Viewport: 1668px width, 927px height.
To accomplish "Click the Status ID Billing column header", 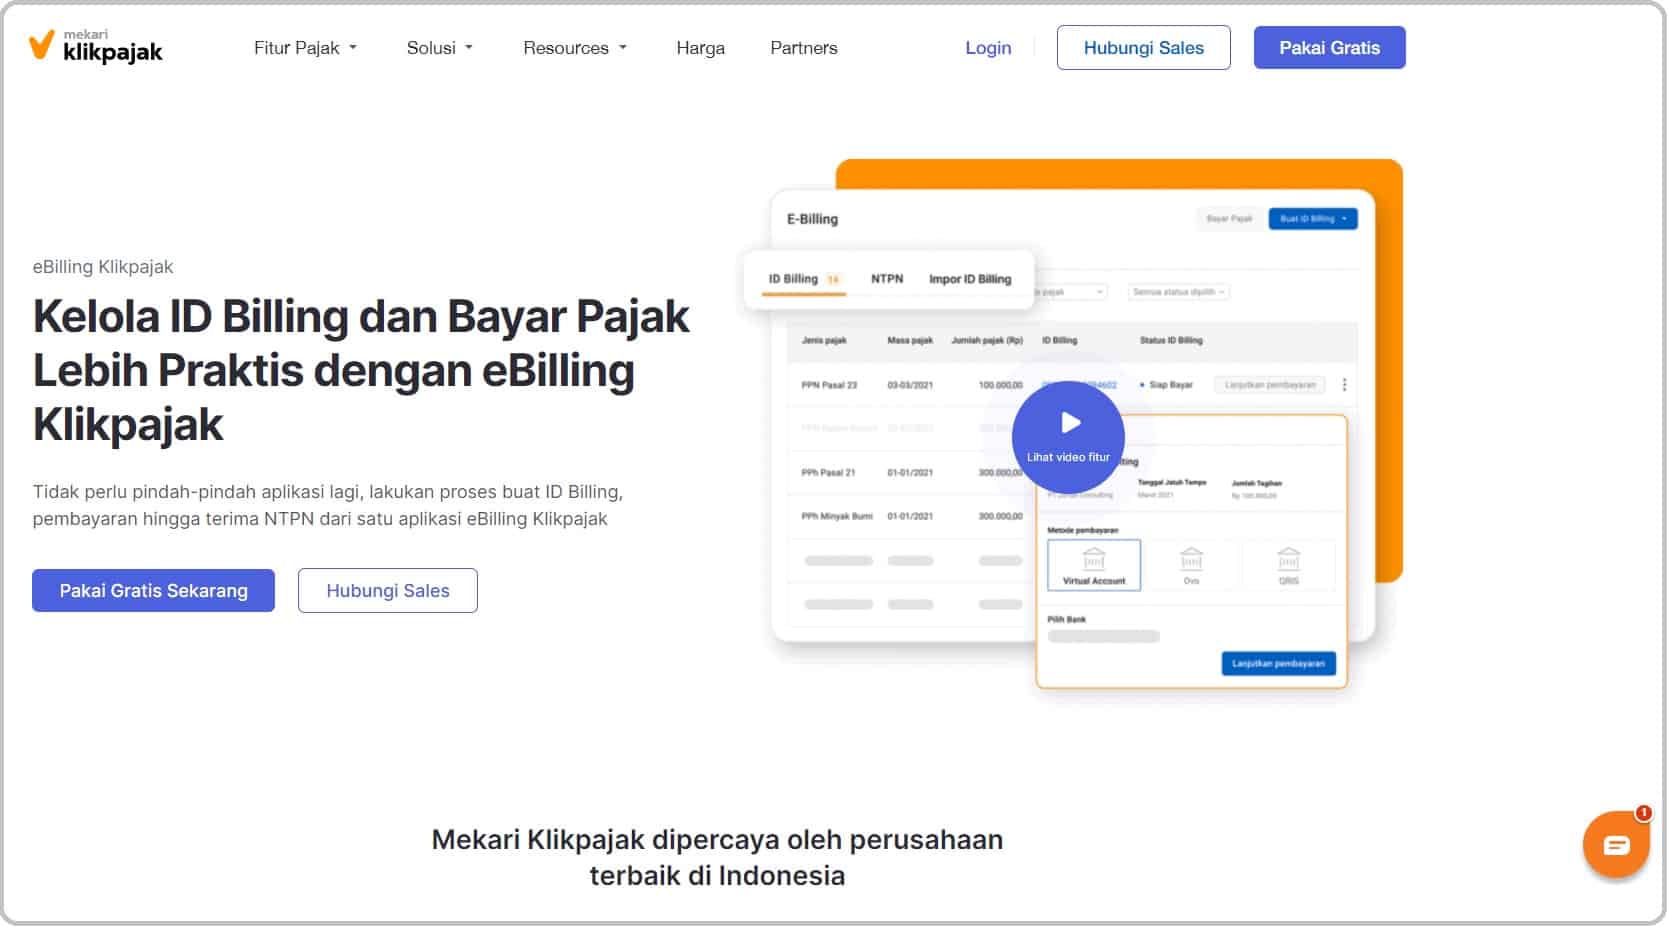I will 1171,341.
